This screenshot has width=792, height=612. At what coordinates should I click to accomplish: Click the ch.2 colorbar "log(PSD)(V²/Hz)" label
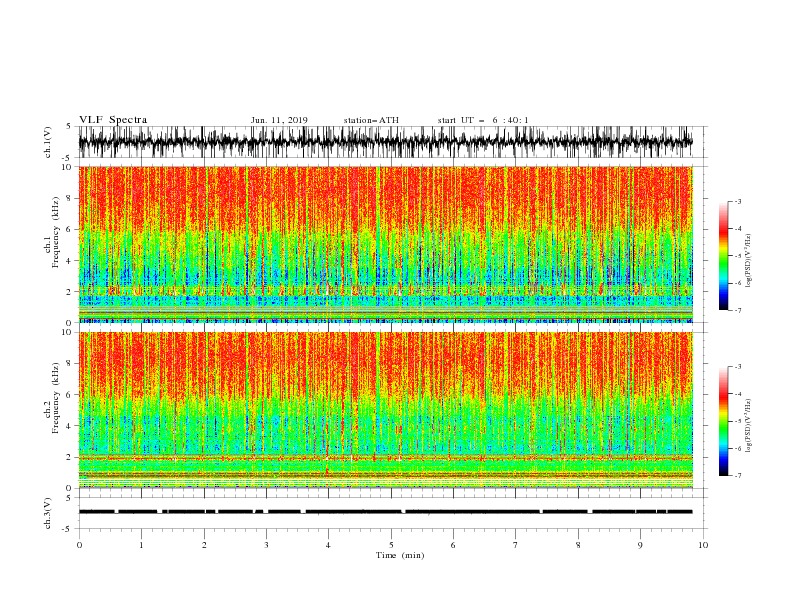[748, 426]
